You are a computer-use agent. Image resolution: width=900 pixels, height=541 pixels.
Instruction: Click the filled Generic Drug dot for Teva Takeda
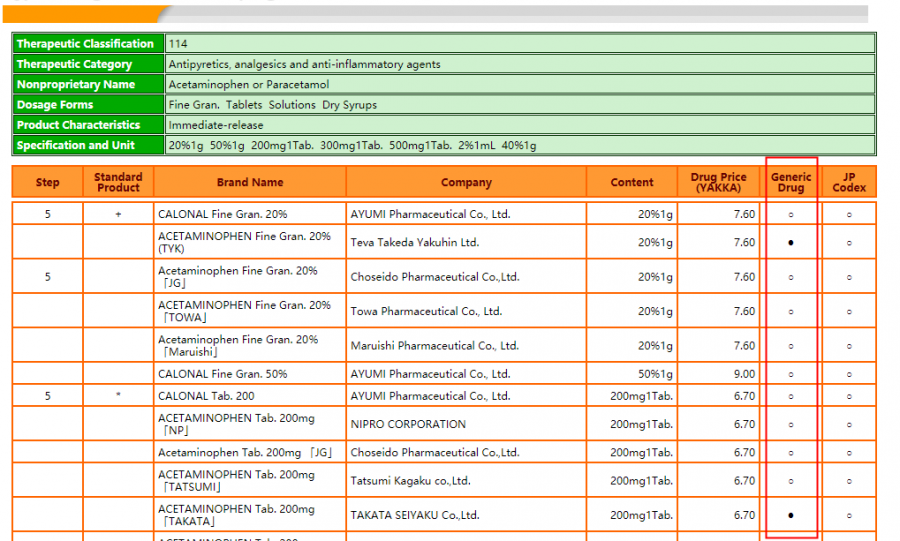point(791,243)
